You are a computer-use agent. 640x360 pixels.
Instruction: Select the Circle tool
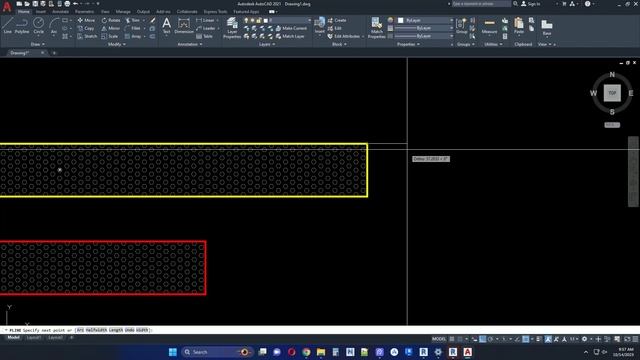pos(38,25)
